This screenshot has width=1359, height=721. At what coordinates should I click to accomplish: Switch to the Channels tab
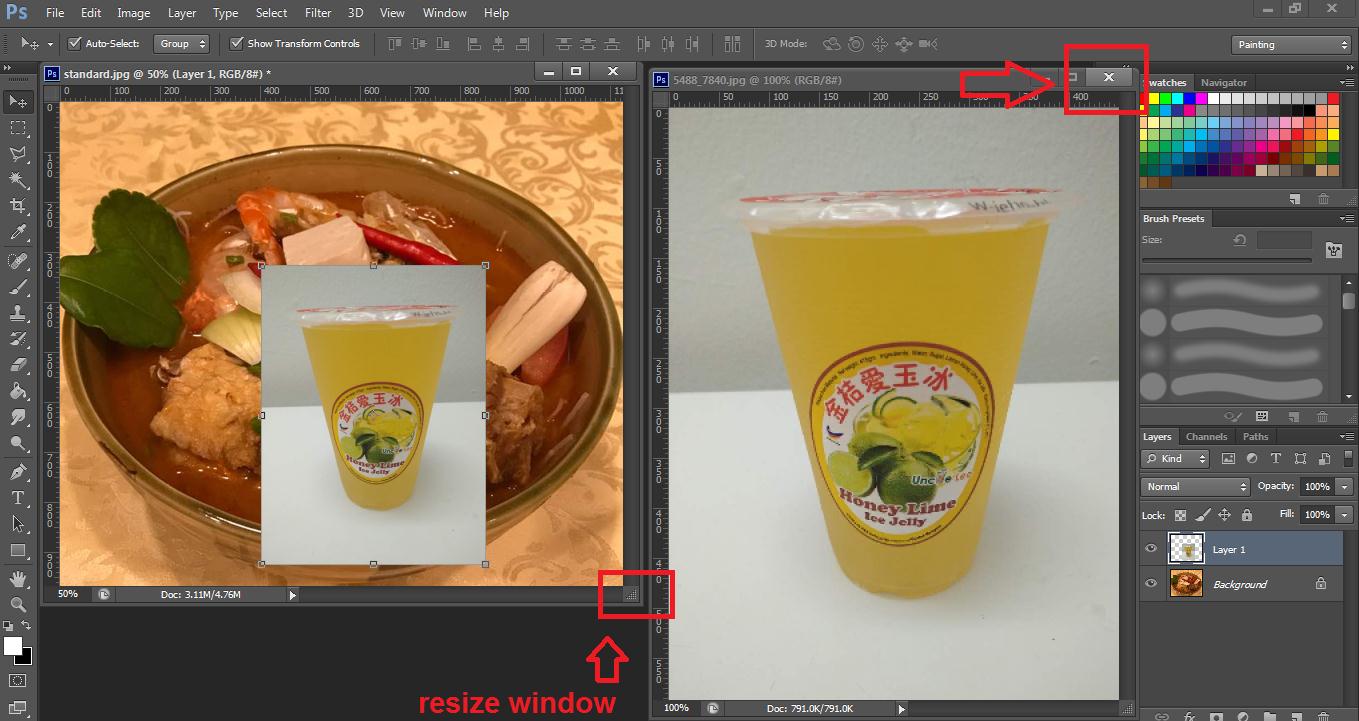pyautogui.click(x=1206, y=437)
